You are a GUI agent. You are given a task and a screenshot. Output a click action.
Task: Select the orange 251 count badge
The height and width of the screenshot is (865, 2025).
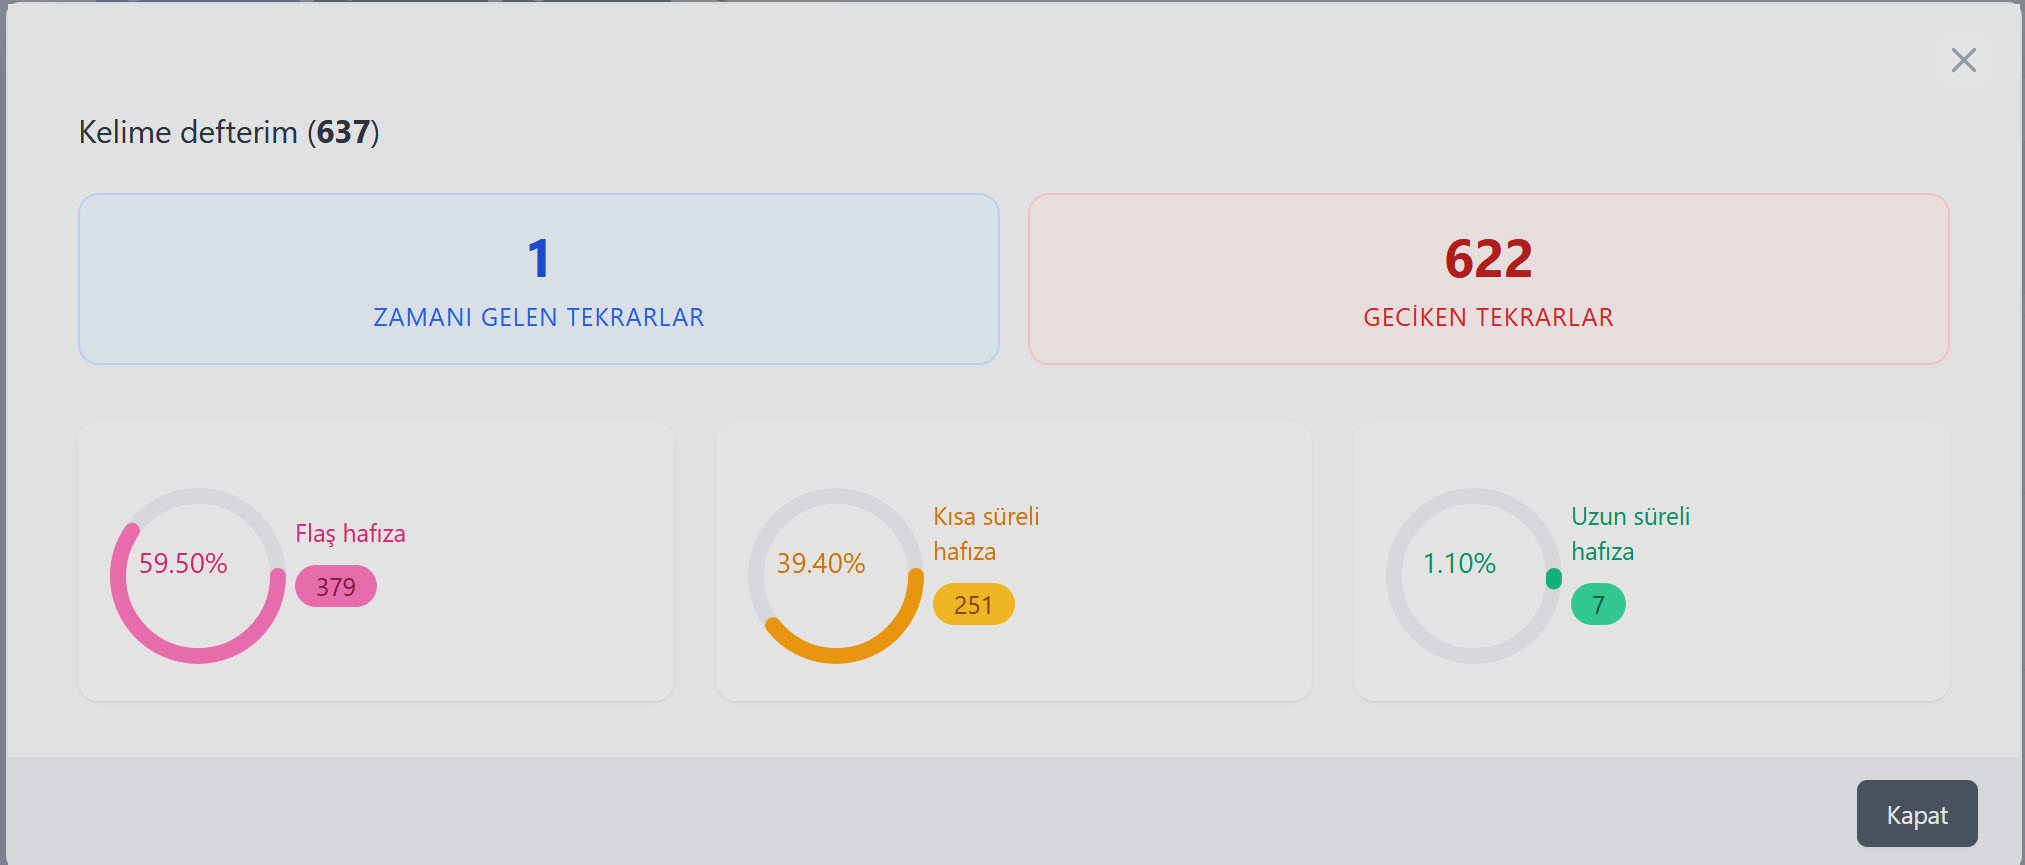pyautogui.click(x=973, y=604)
